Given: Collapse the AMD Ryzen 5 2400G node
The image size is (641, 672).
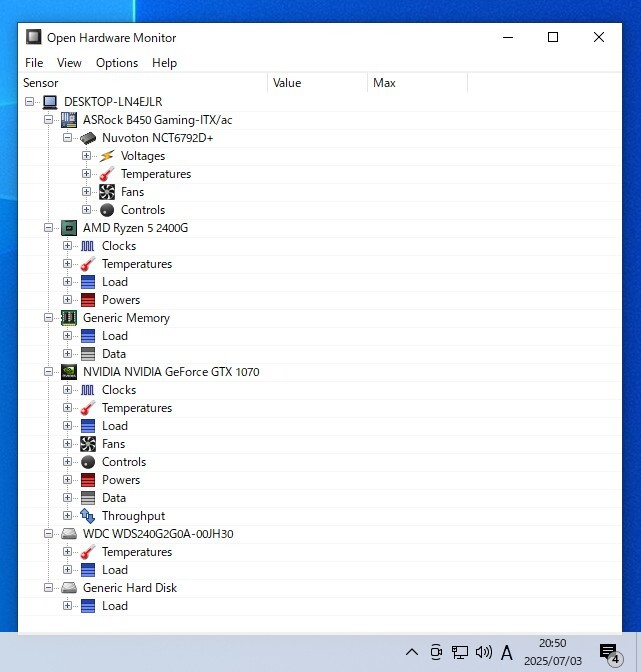Looking at the screenshot, I should 48,228.
